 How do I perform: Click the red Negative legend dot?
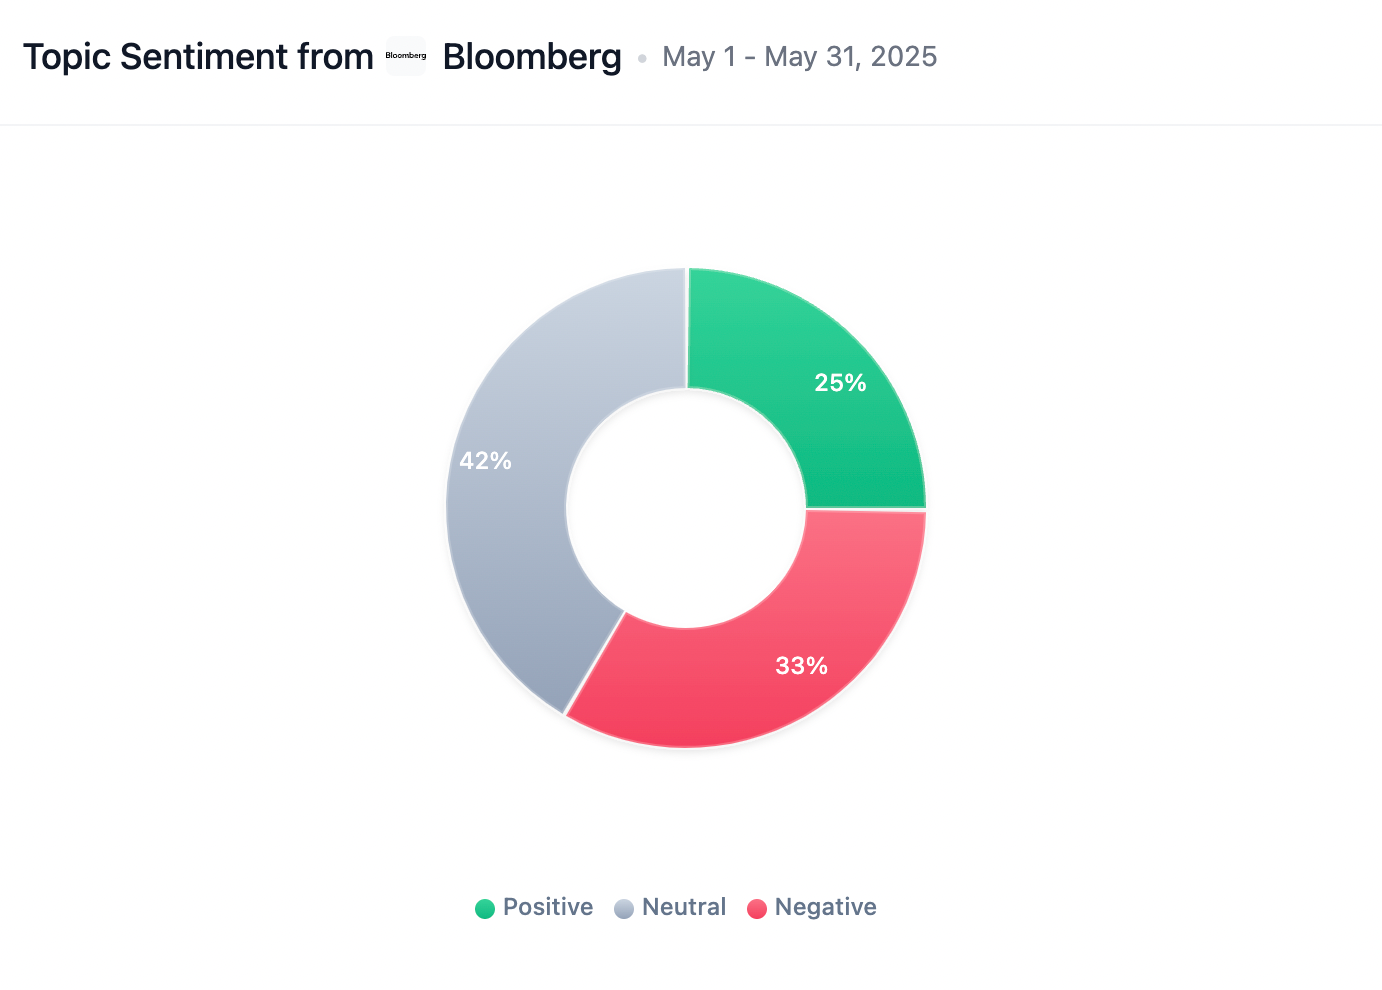point(757,908)
